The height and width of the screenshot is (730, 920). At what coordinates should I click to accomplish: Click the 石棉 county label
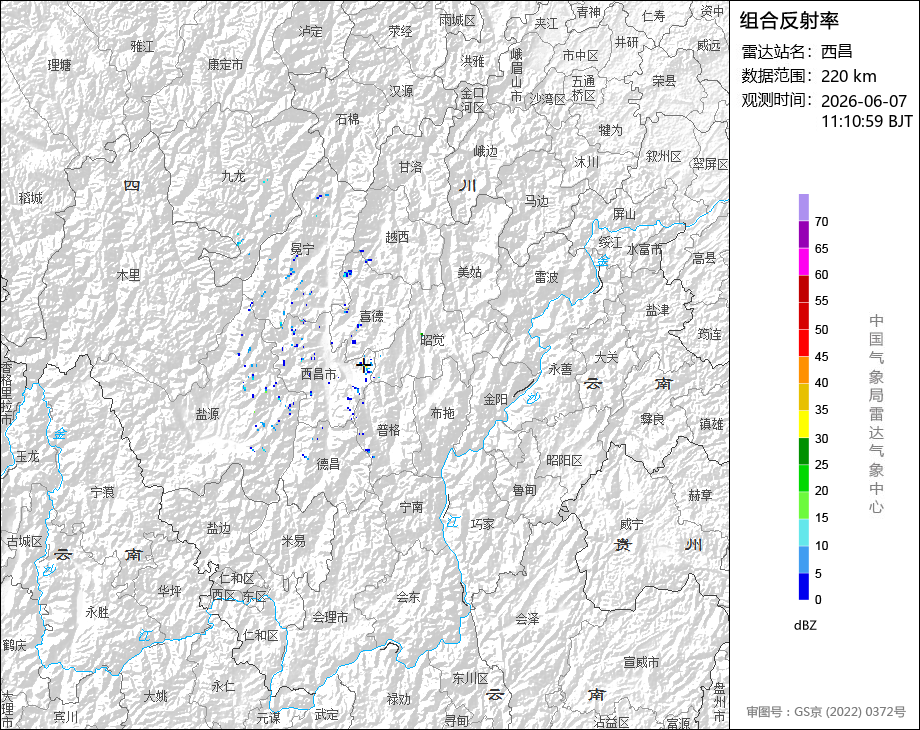tap(347, 119)
